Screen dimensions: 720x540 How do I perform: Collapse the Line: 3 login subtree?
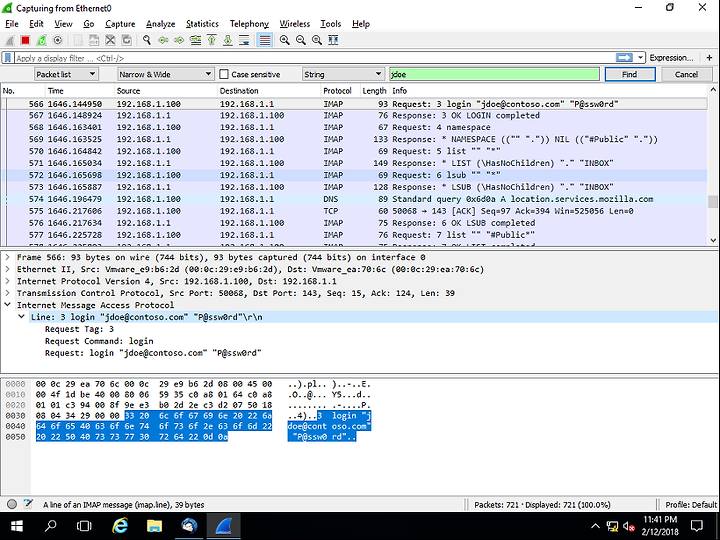pyautogui.click(x=22, y=317)
